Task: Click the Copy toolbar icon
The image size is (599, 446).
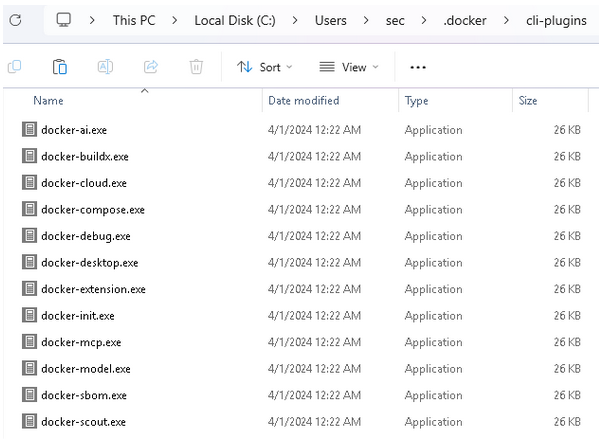Action: 15,67
